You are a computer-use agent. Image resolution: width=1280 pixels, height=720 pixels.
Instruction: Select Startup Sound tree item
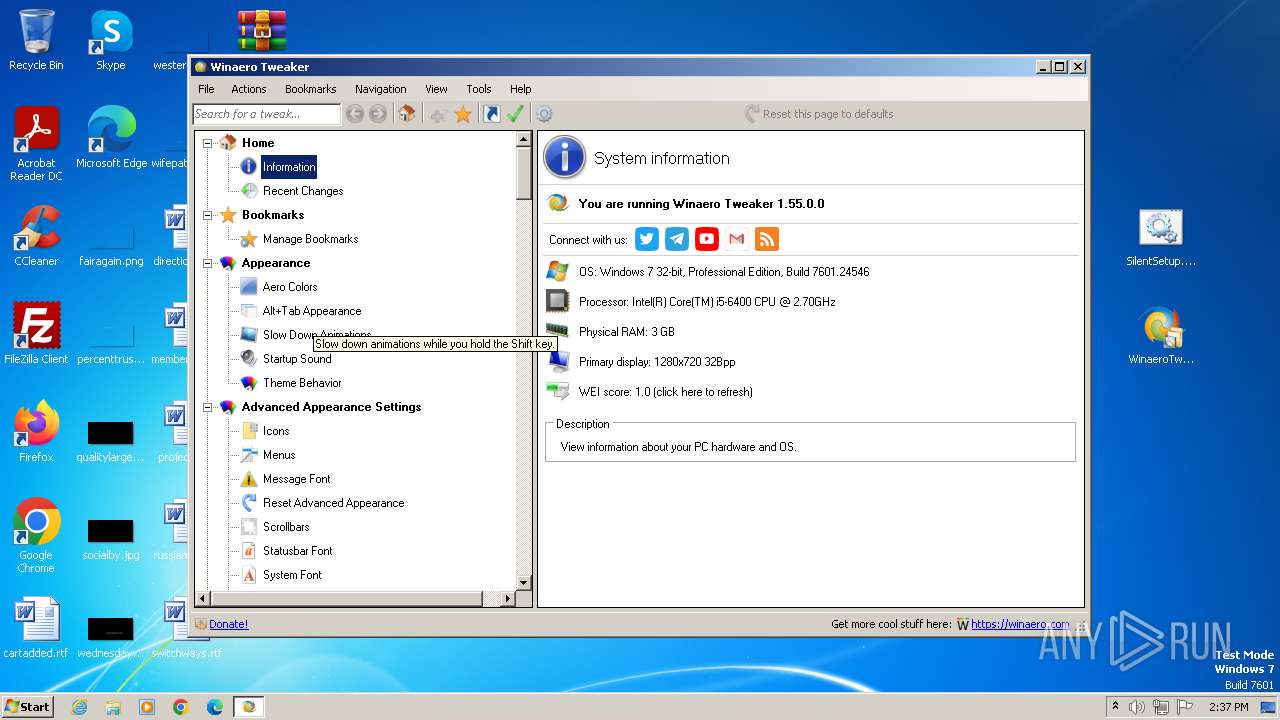pos(297,359)
